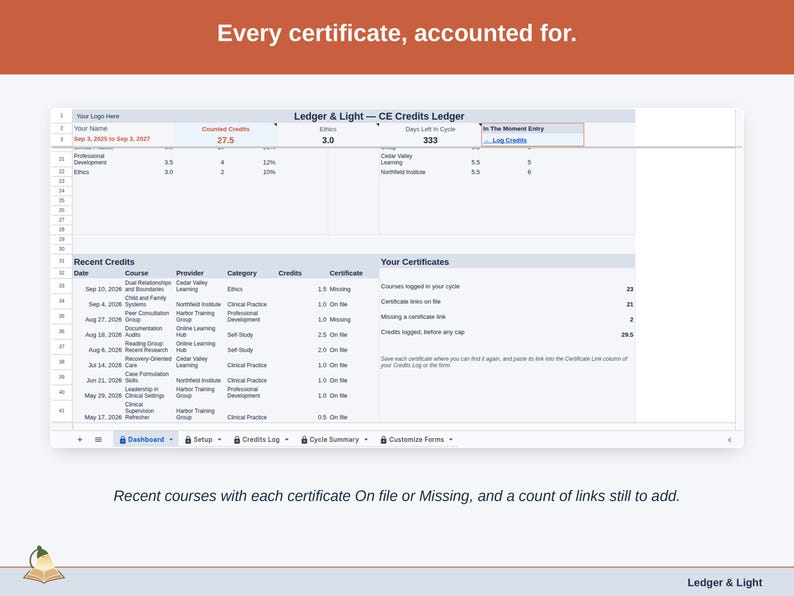The image size is (794, 596).
Task: Click the Ledger & Light lamp-and-book logo
Action: (x=44, y=565)
